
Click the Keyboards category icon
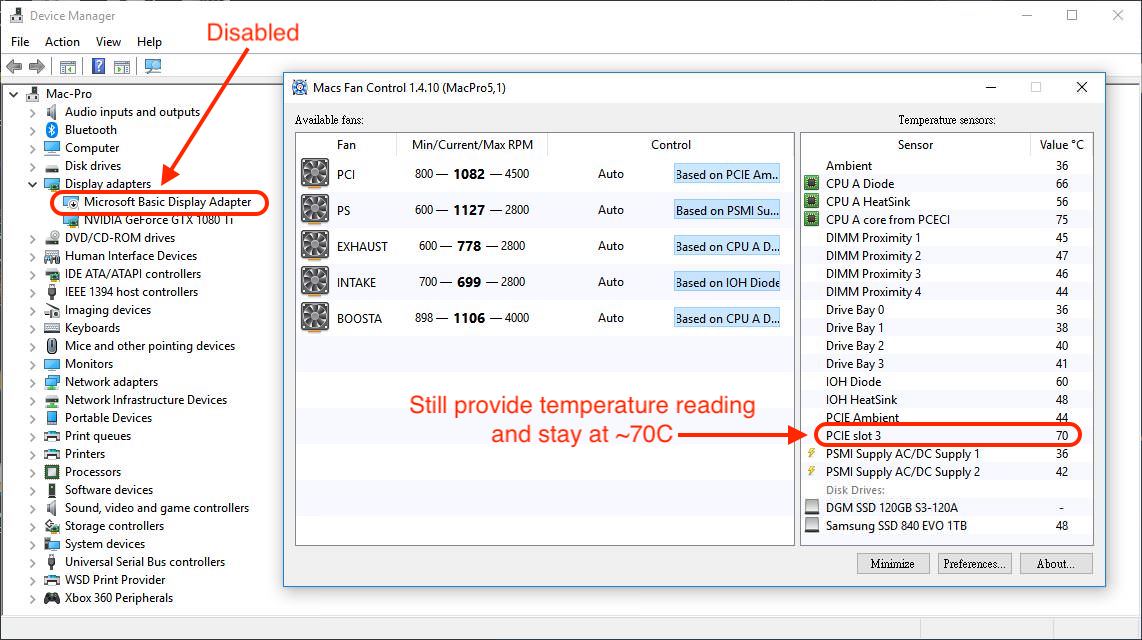(52, 328)
